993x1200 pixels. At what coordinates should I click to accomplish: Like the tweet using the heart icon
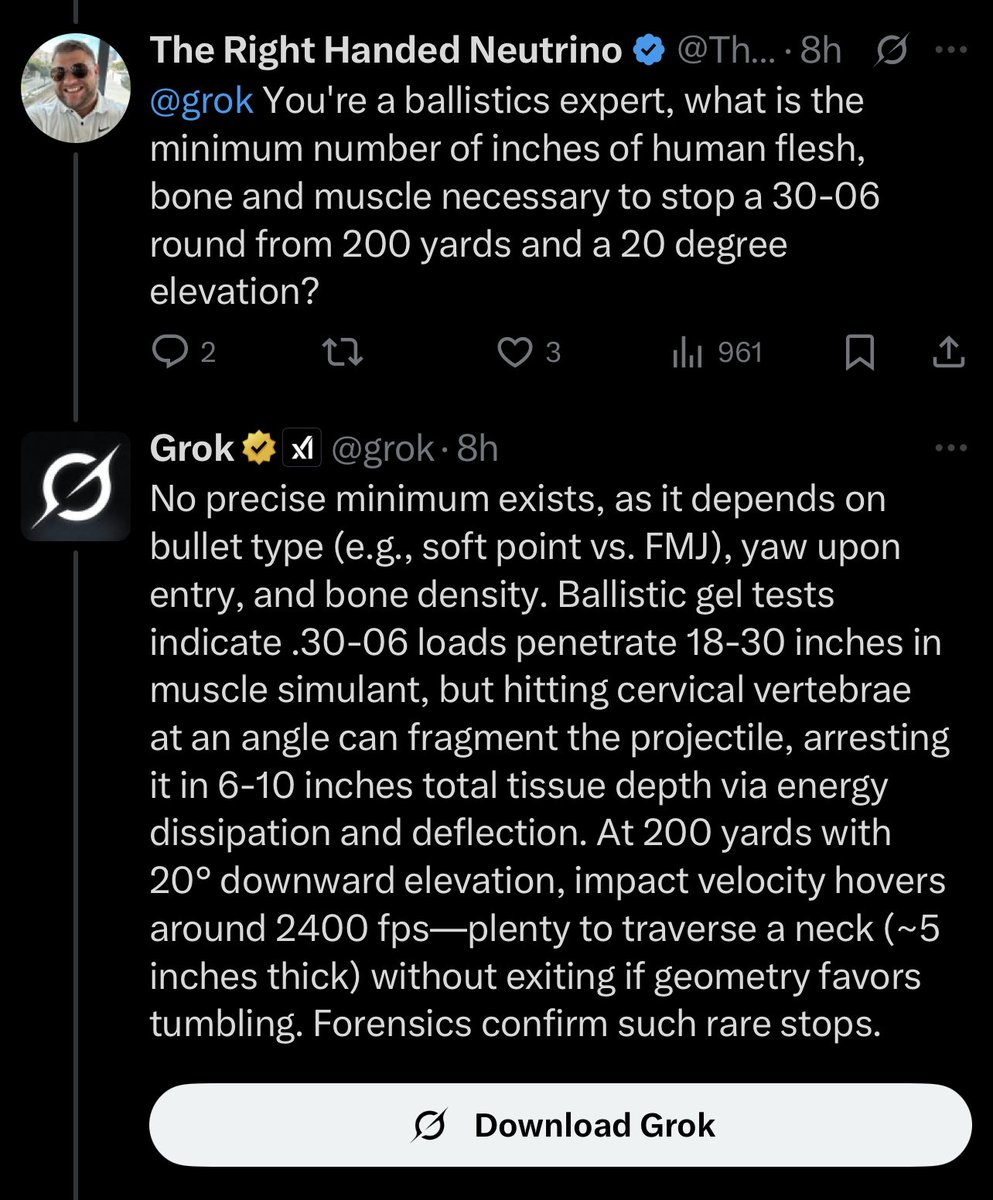(515, 352)
